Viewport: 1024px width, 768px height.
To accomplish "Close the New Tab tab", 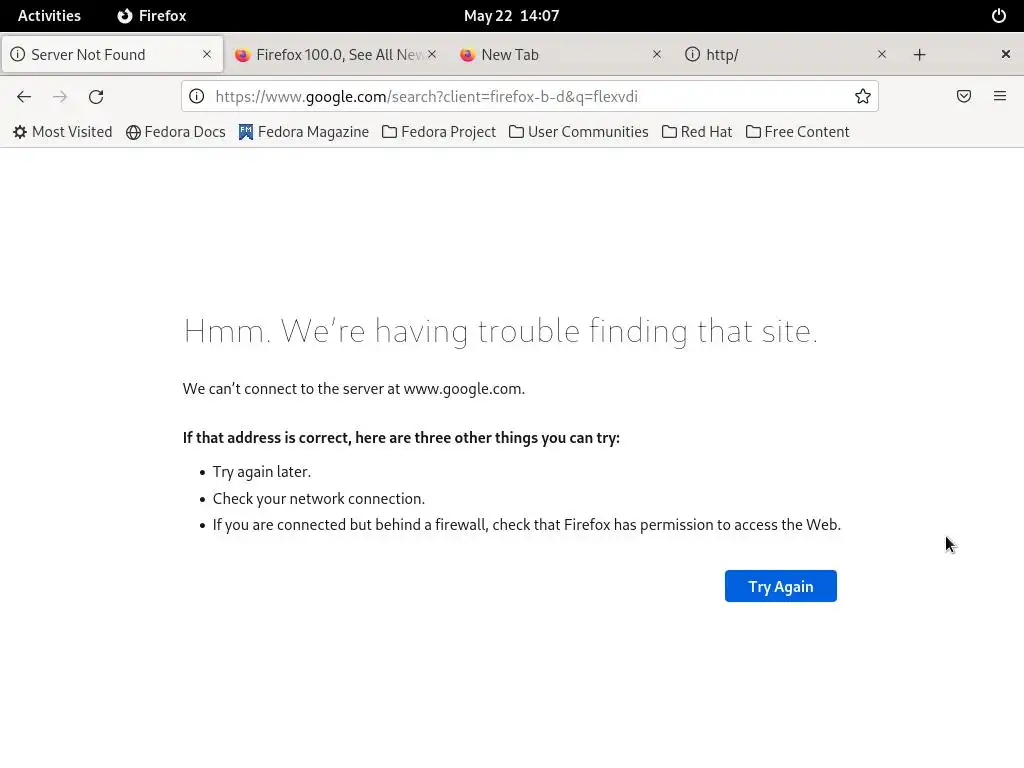I will (x=657, y=54).
